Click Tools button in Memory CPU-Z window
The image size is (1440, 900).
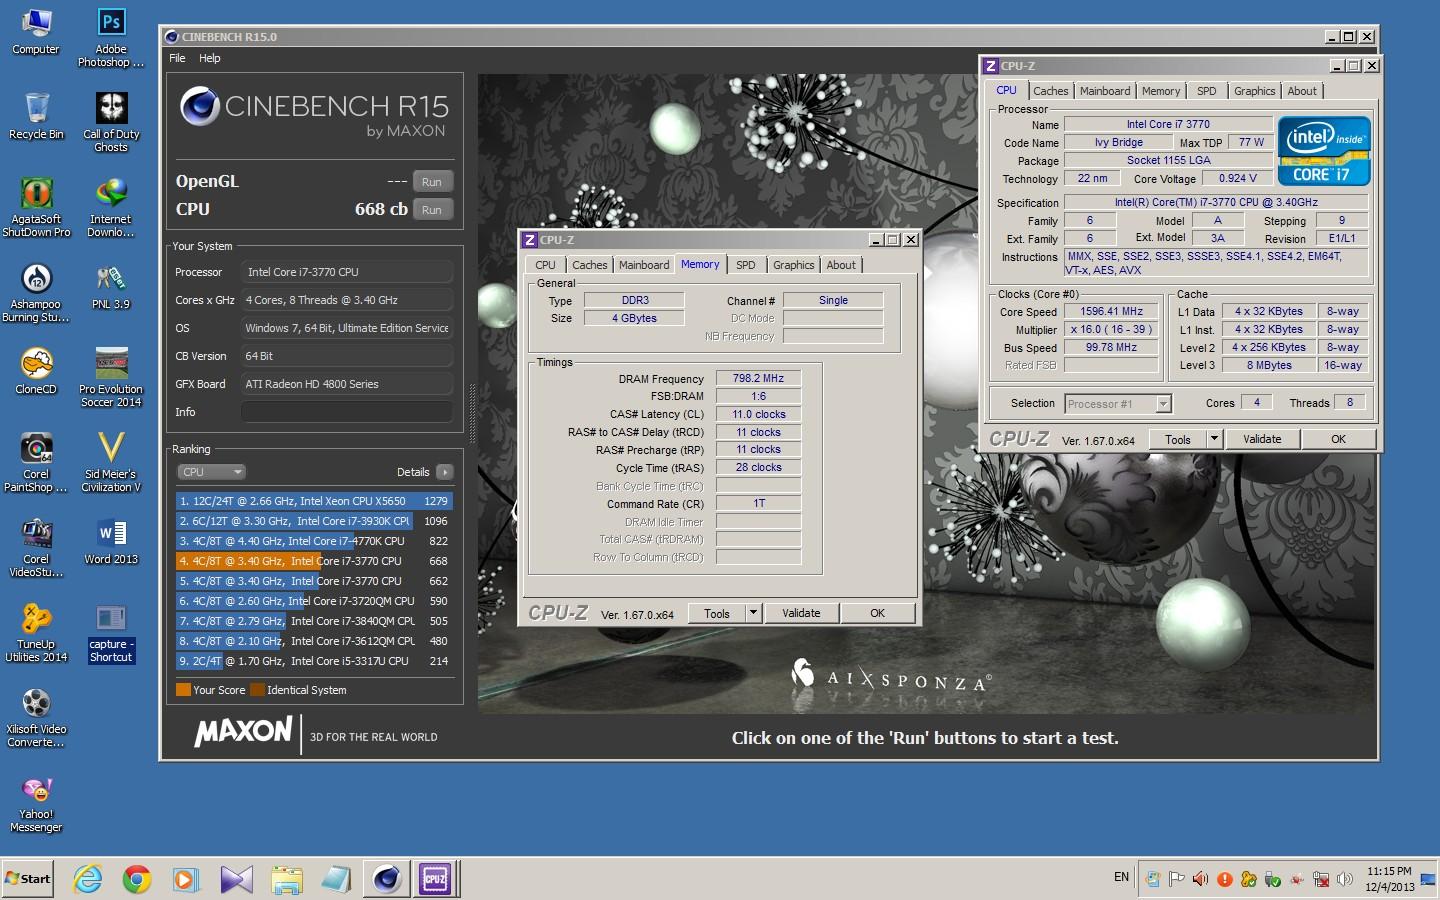pos(717,614)
